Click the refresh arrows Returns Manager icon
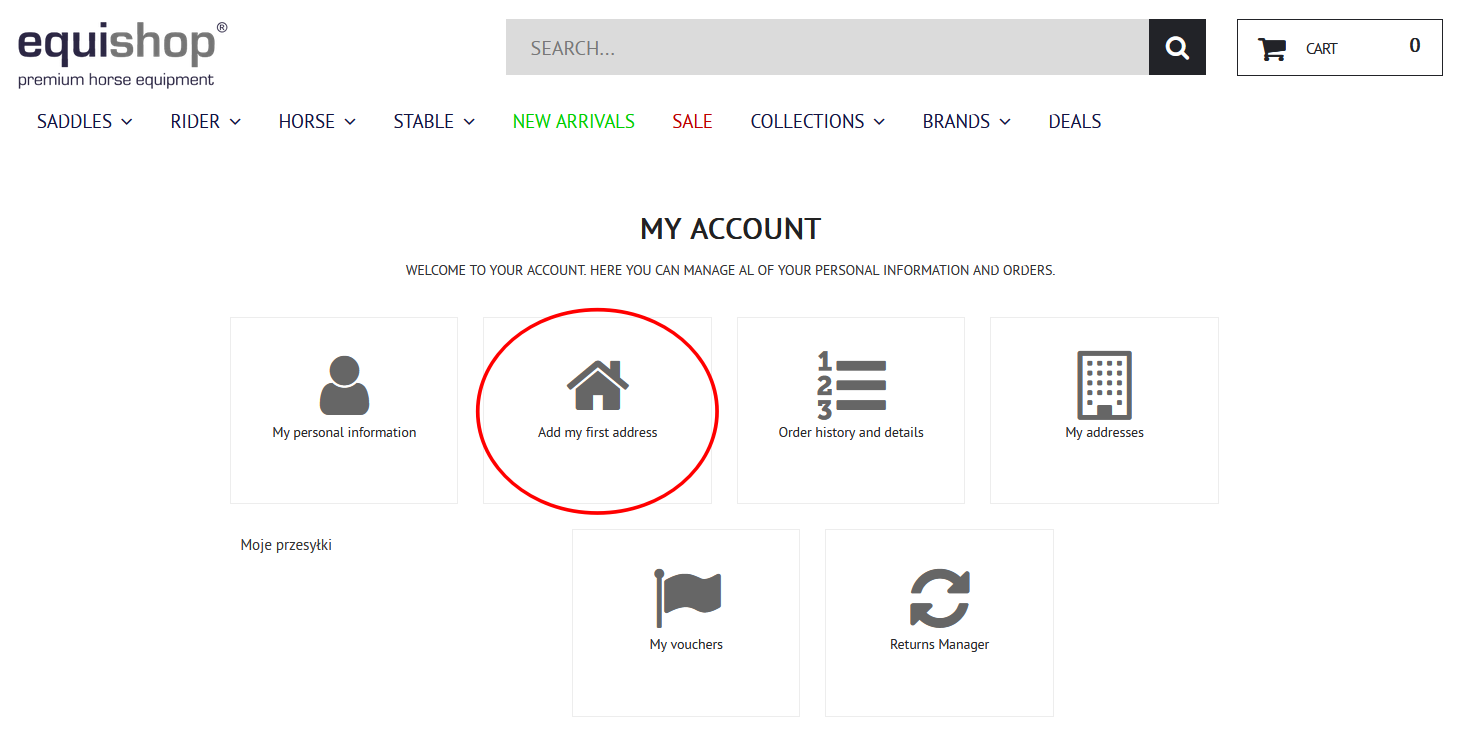The width and height of the screenshot is (1469, 739). tap(939, 597)
